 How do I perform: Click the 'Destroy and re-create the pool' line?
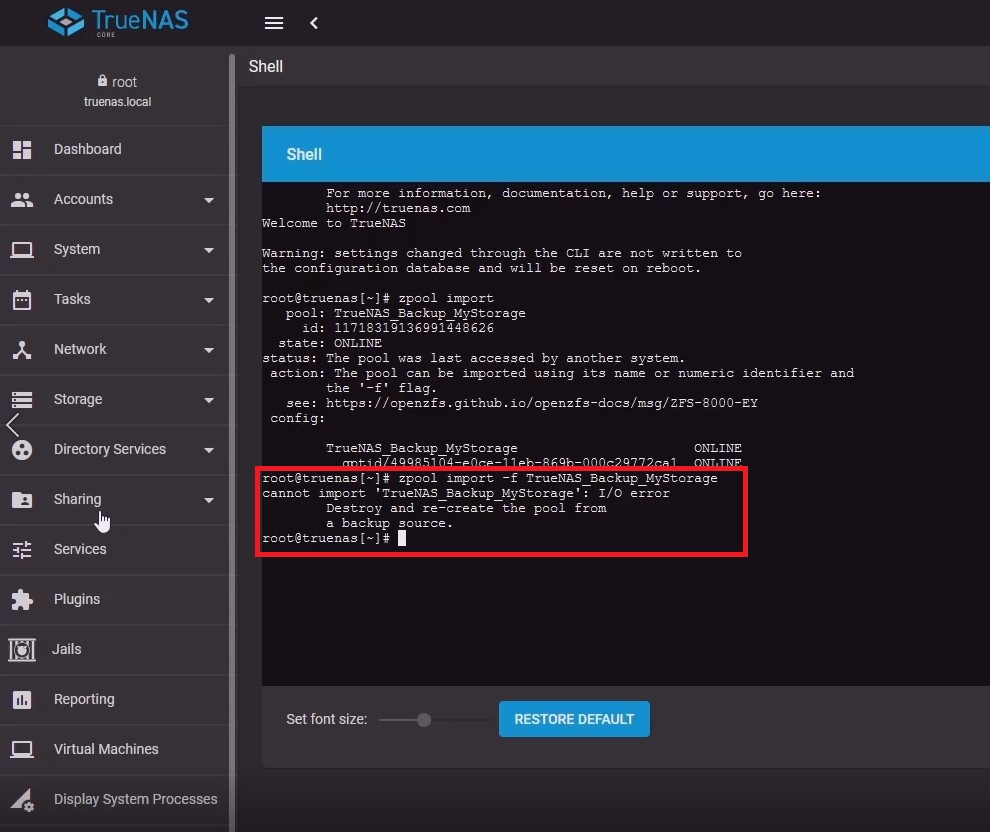pos(466,508)
